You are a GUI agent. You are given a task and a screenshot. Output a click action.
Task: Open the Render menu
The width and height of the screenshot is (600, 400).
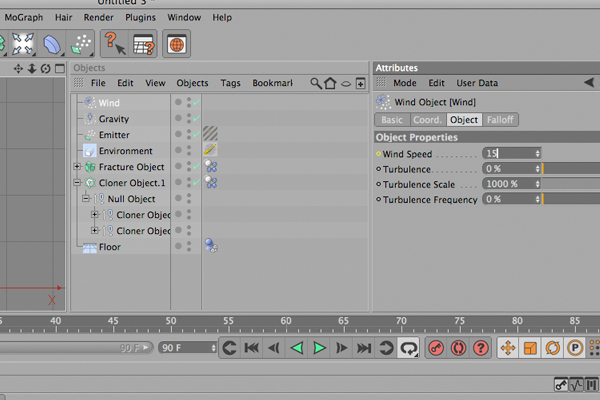[x=99, y=18]
